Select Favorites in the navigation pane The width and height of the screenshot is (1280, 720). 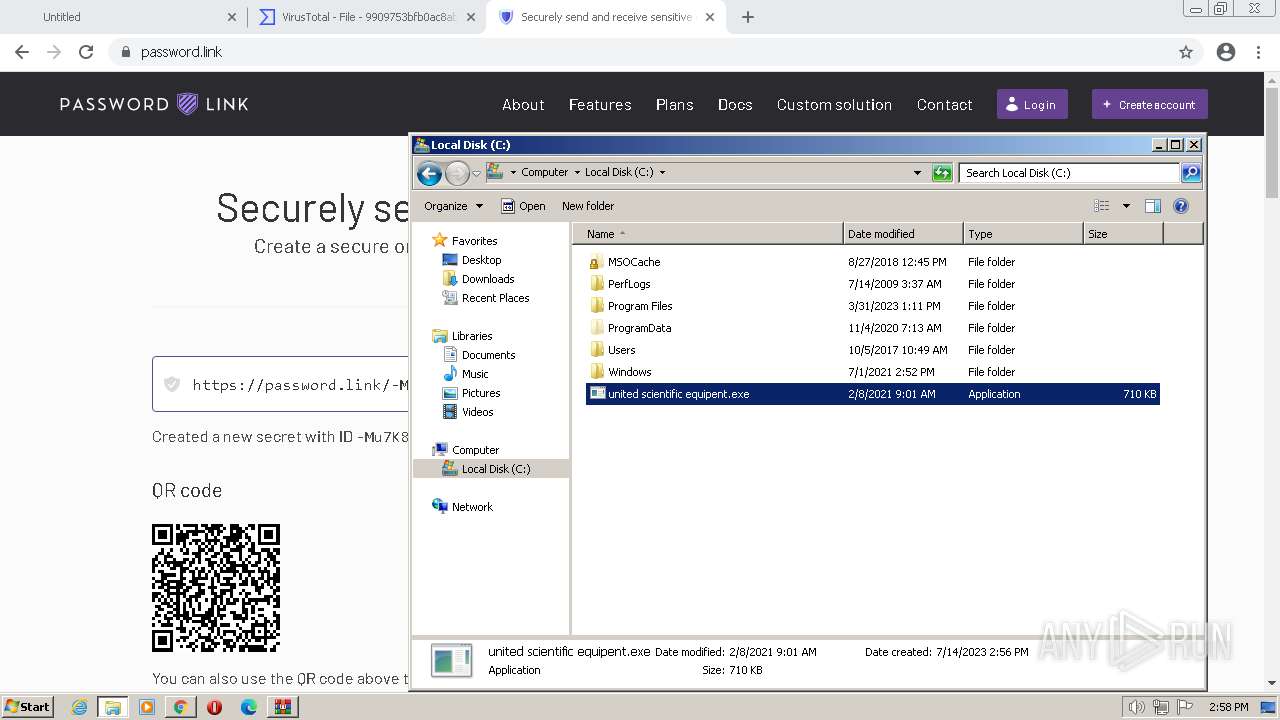(474, 241)
